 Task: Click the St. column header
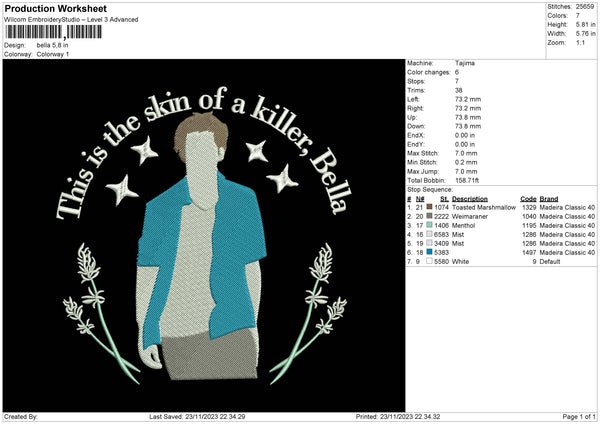pos(444,199)
